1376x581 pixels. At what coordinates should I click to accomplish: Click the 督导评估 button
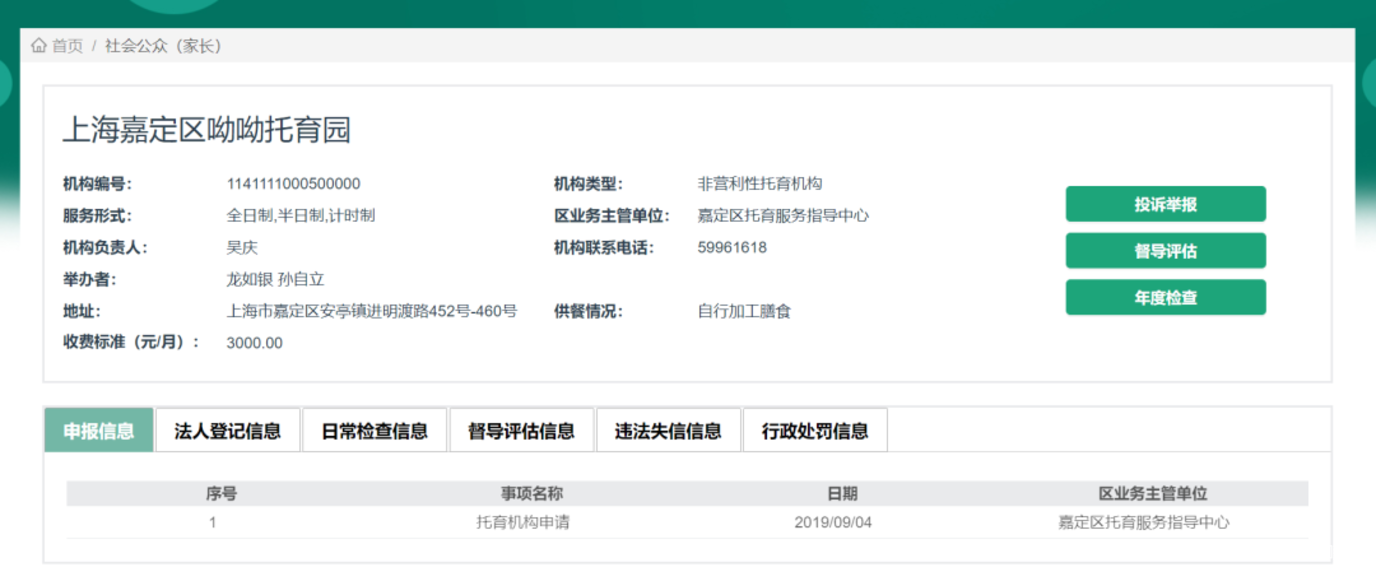(x=1166, y=251)
